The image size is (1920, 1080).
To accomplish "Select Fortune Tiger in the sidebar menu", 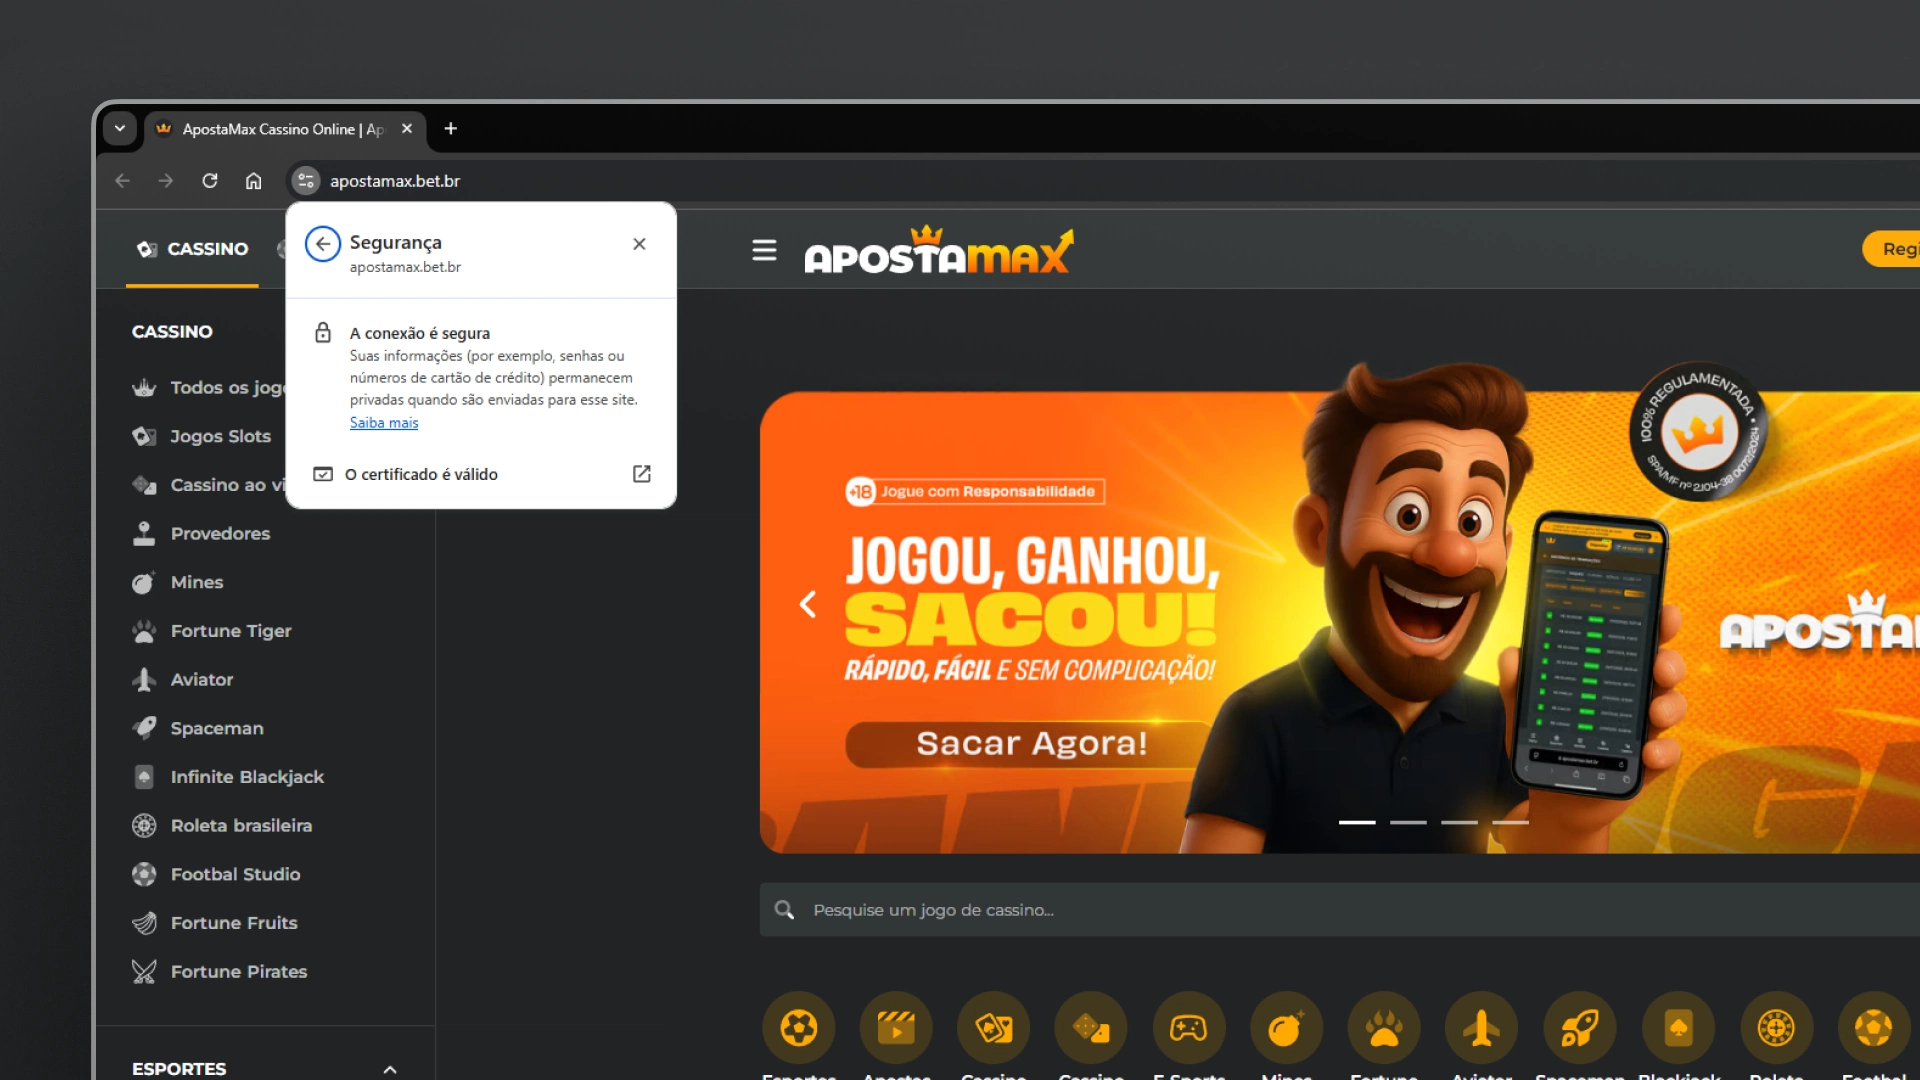I will click(231, 631).
